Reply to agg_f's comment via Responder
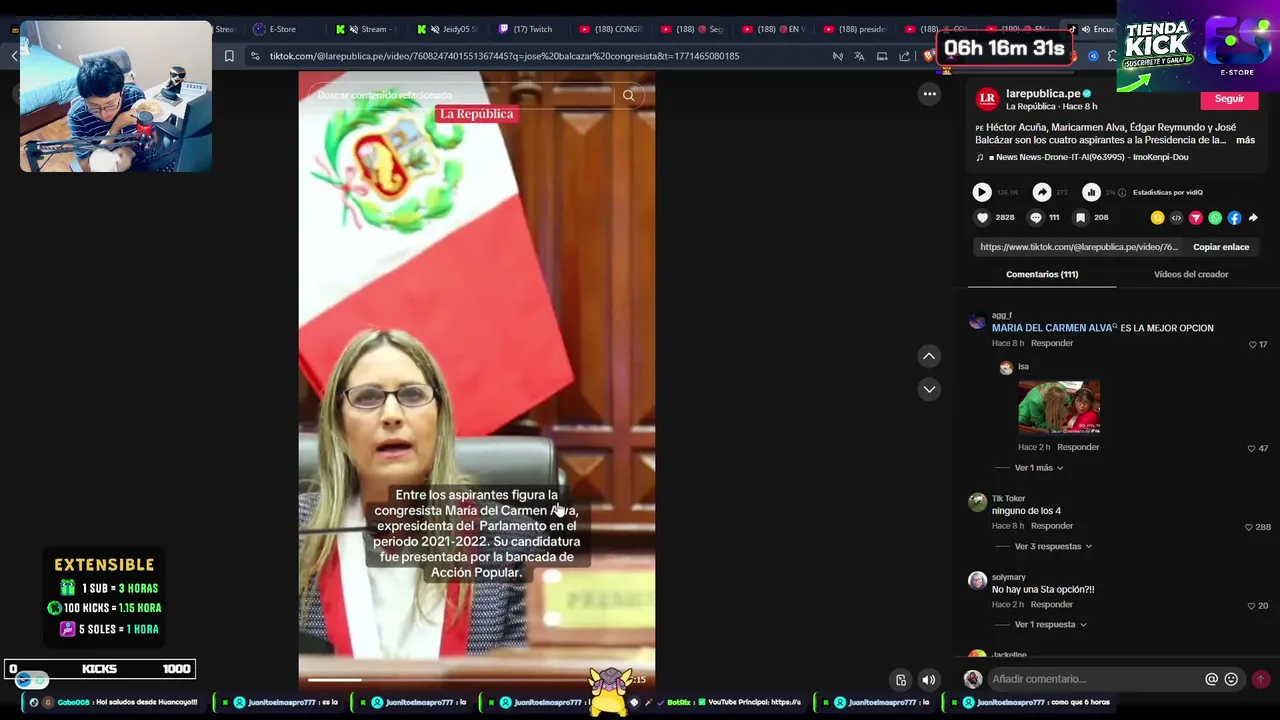 1052,343
